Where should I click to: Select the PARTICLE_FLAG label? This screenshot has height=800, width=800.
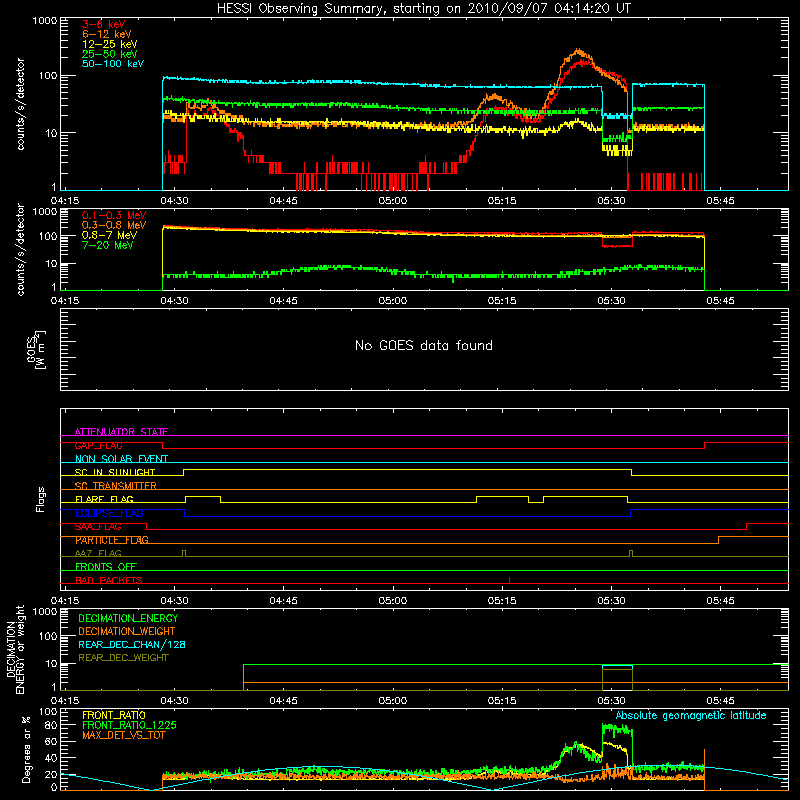pos(112,540)
